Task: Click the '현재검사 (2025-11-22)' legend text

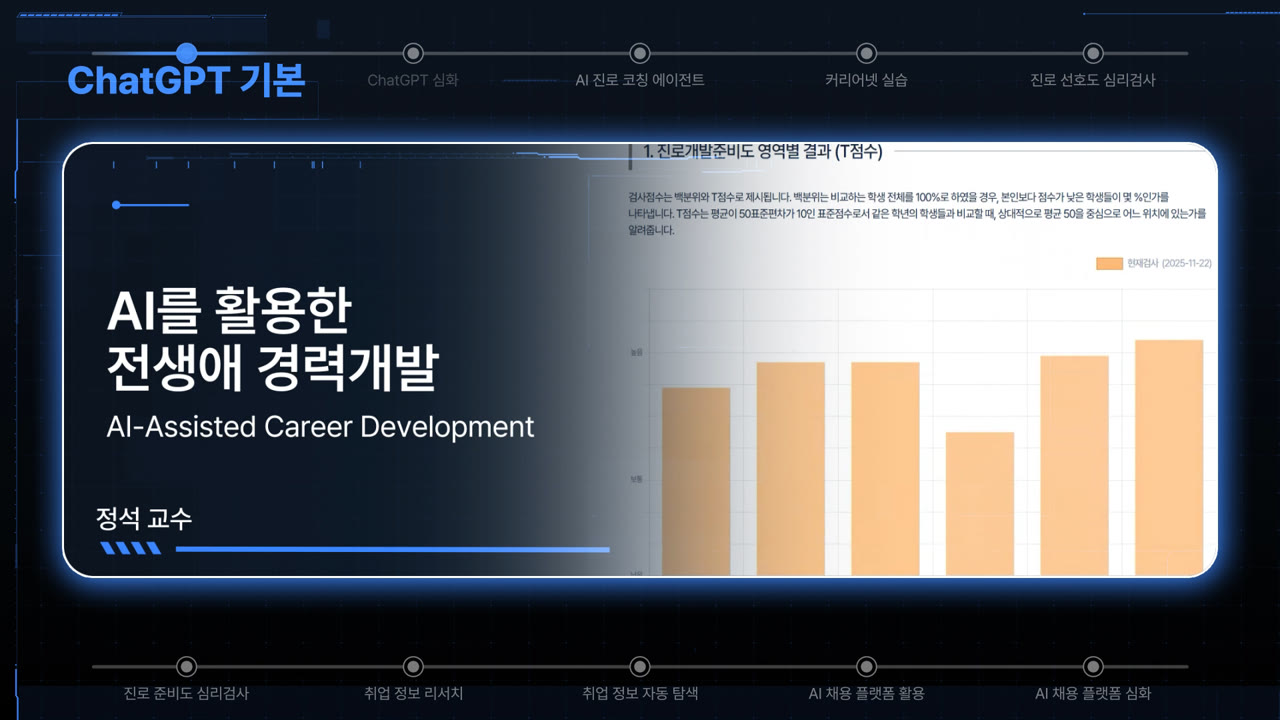Action: pos(1168,264)
